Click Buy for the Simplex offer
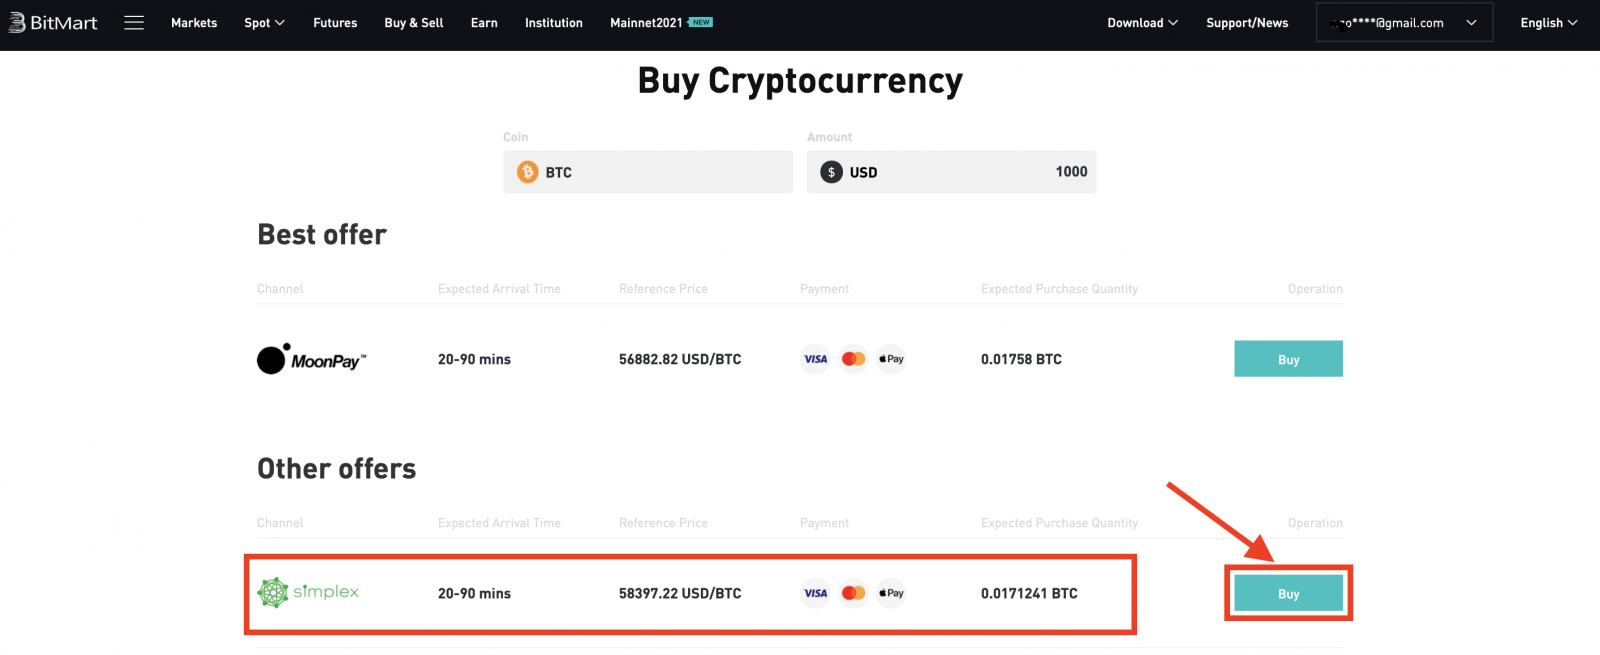1600x655 pixels. (1288, 592)
